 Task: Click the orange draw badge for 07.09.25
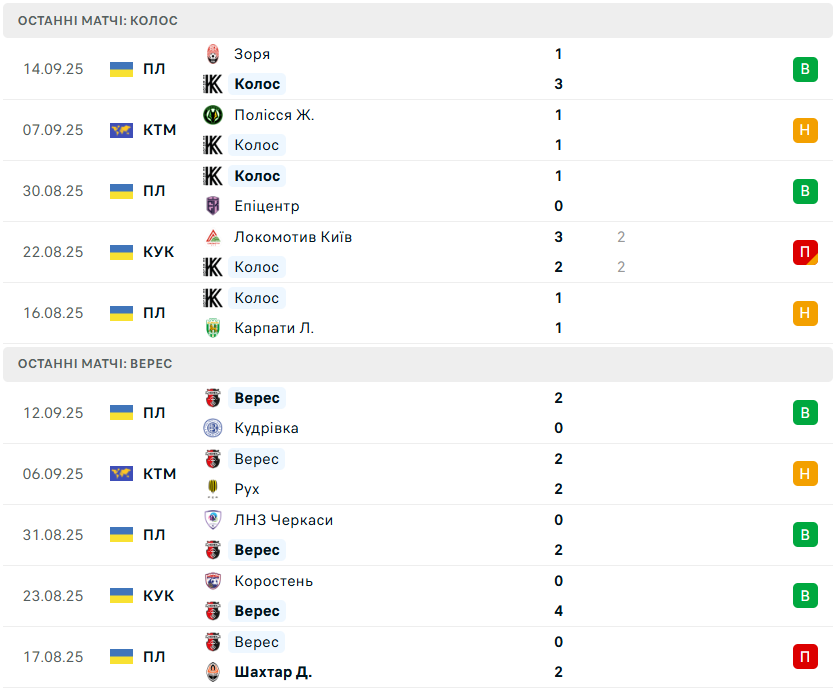pyautogui.click(x=805, y=130)
